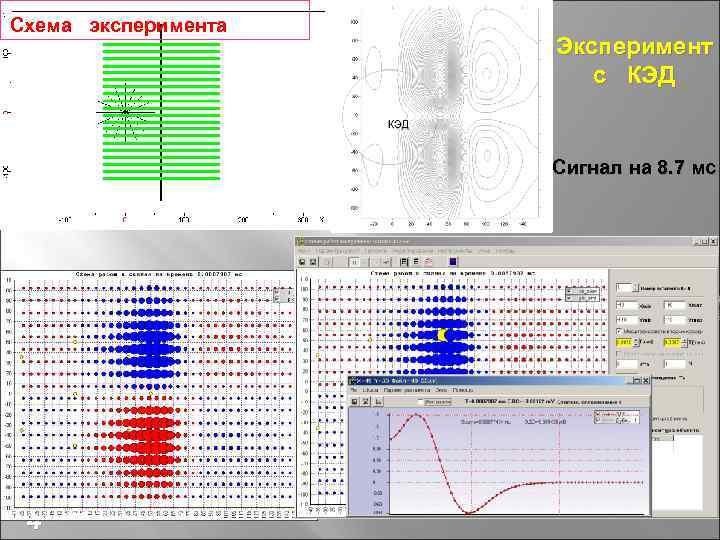Toggle the greyed-out checkbox in settings panel
Viewport: 720px width, 540px height.
[619, 354]
